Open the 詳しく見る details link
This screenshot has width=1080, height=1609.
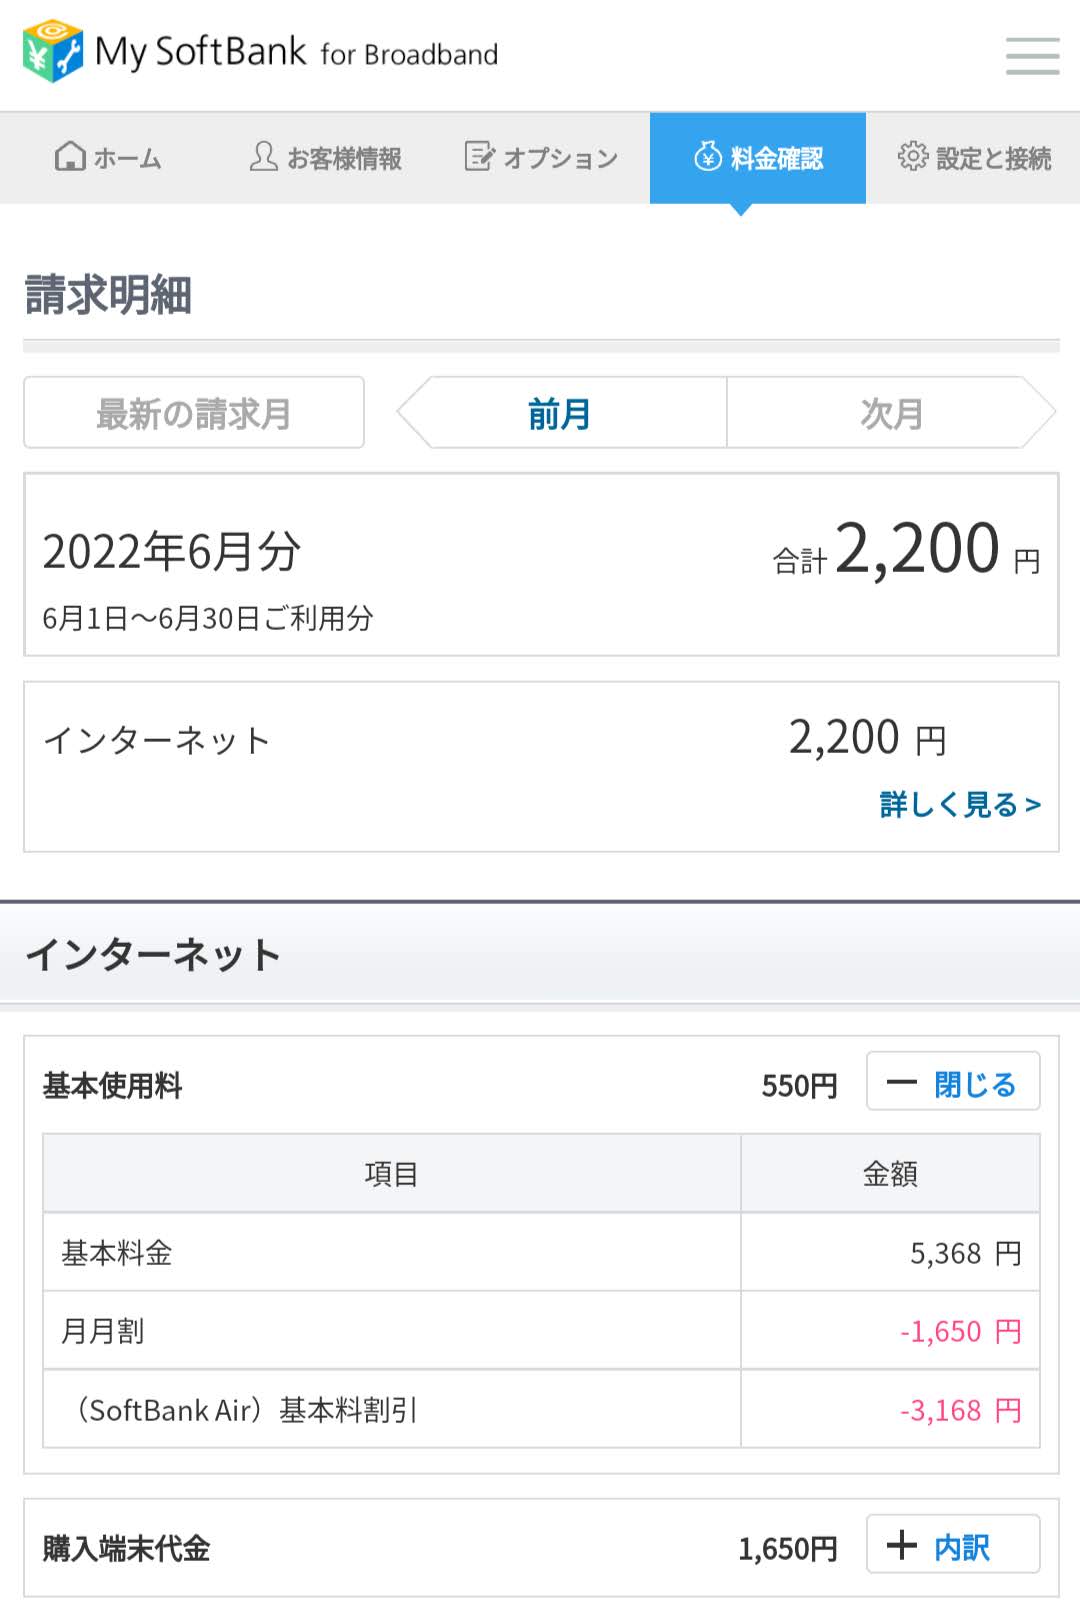[x=960, y=804]
